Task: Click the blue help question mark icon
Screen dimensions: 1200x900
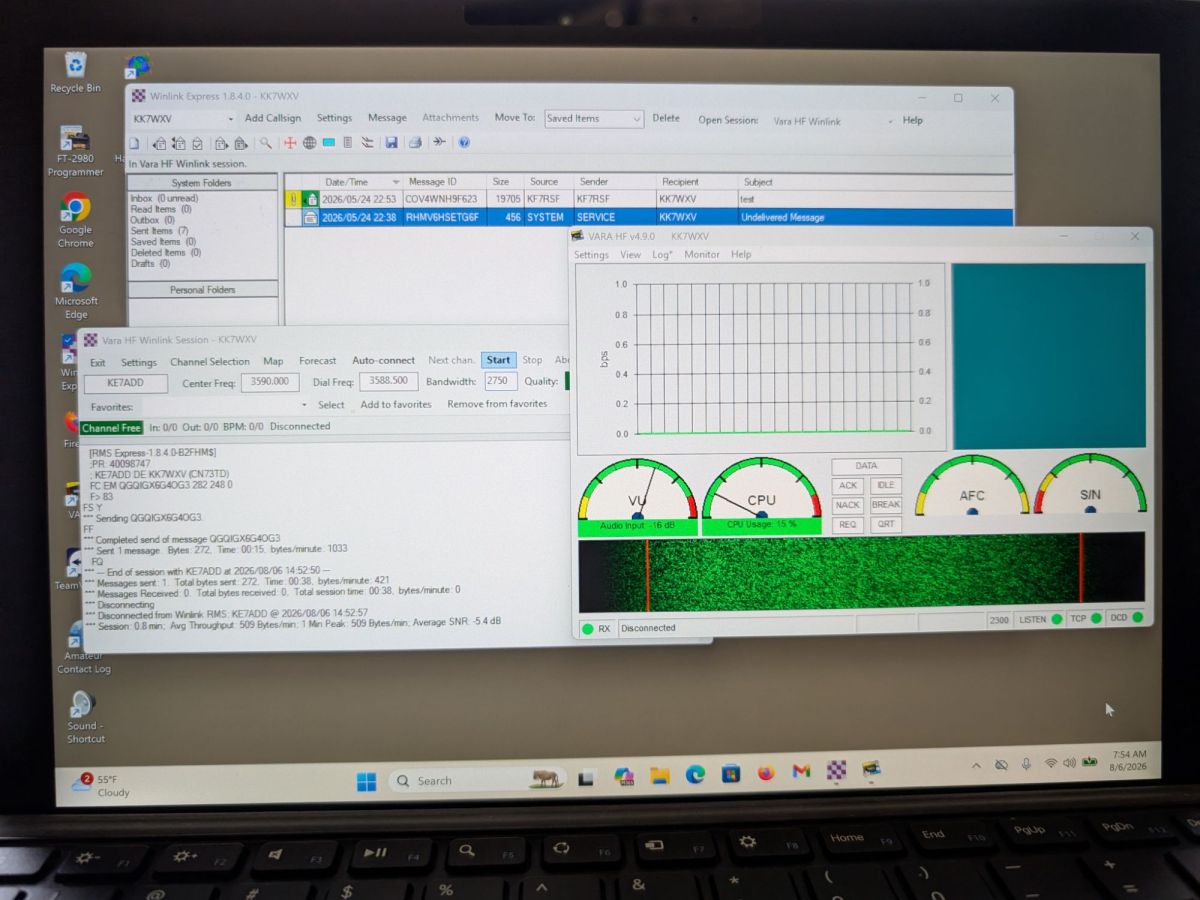Action: 464,143
